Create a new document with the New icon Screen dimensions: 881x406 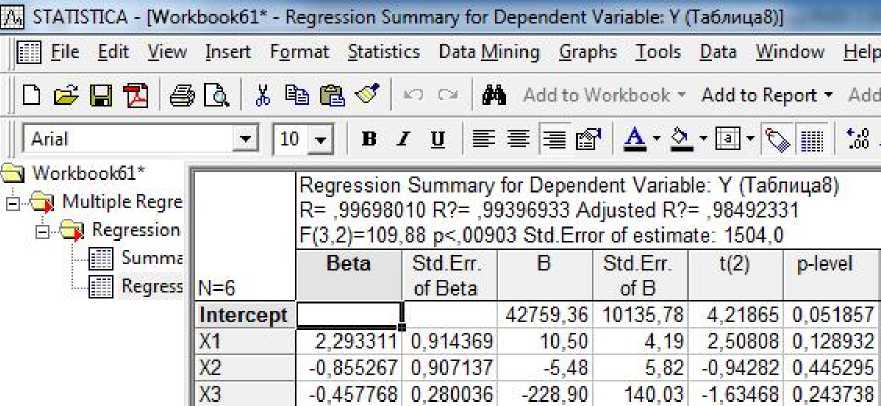(x=32, y=95)
